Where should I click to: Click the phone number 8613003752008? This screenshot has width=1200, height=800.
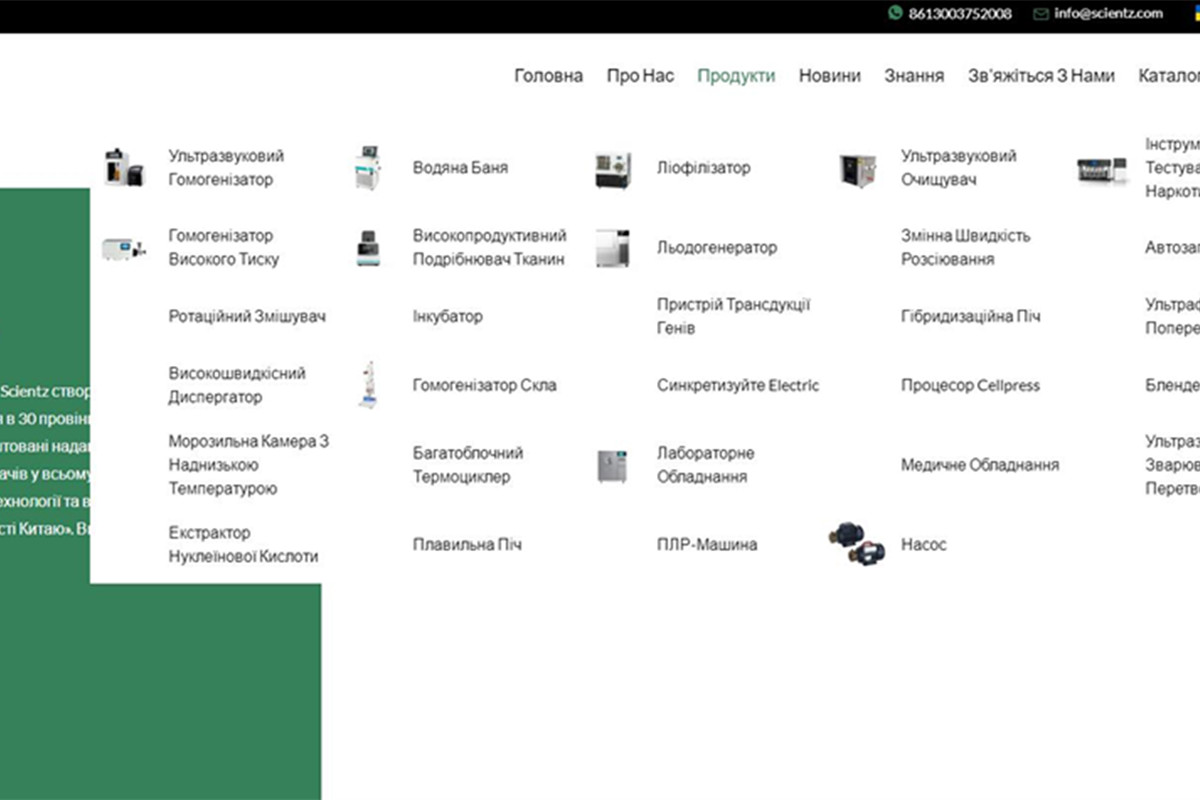(960, 14)
